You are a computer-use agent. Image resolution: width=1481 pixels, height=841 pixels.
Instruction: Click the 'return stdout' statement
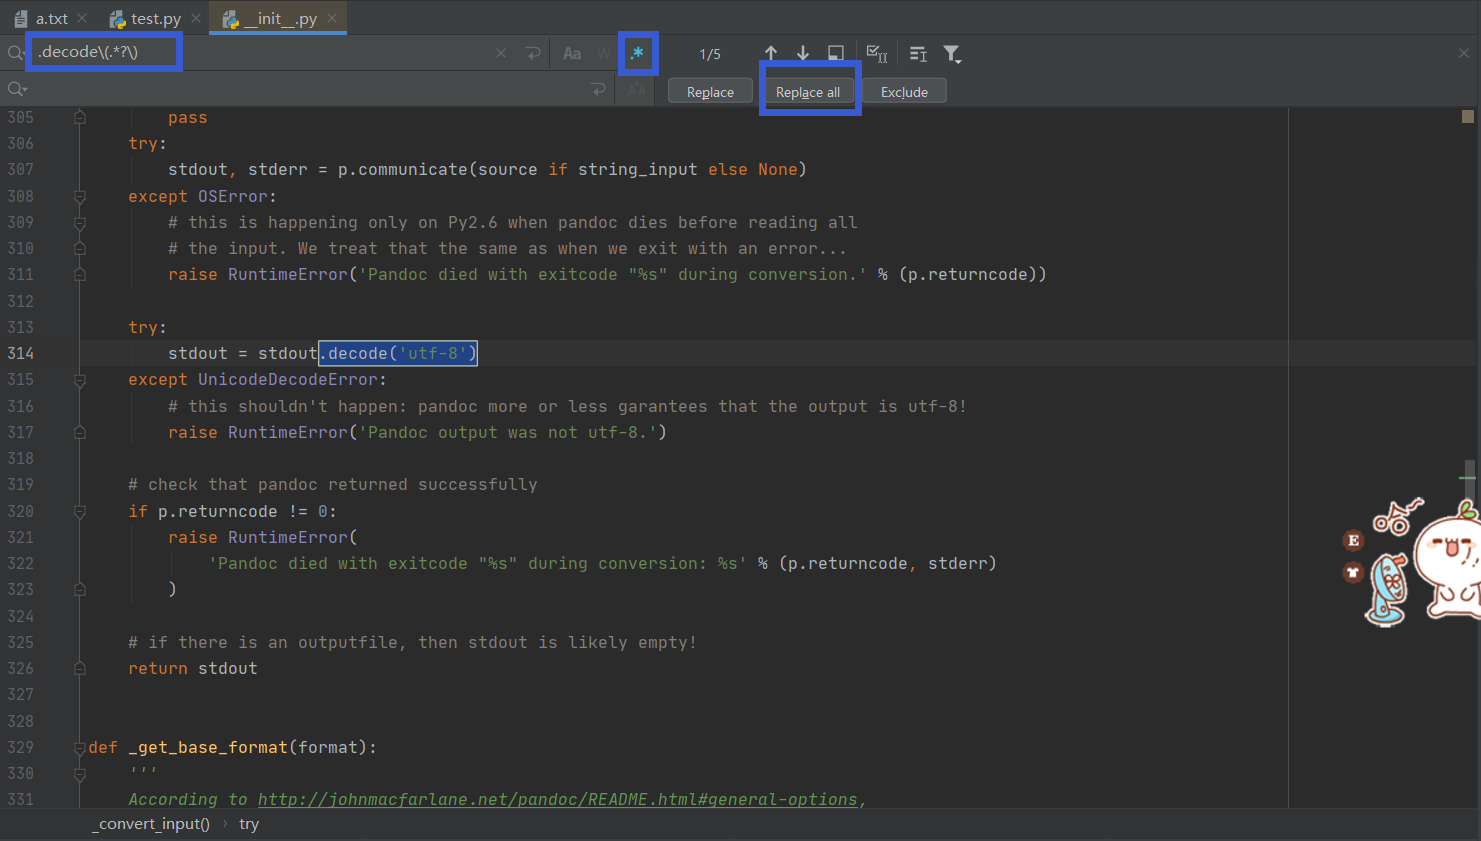tap(193, 668)
